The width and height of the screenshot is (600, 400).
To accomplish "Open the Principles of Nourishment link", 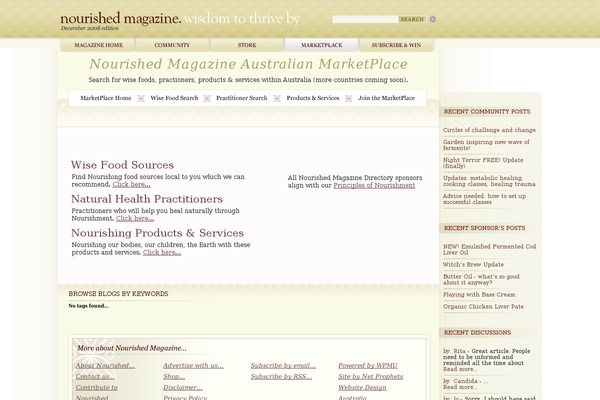I will pos(374,185).
